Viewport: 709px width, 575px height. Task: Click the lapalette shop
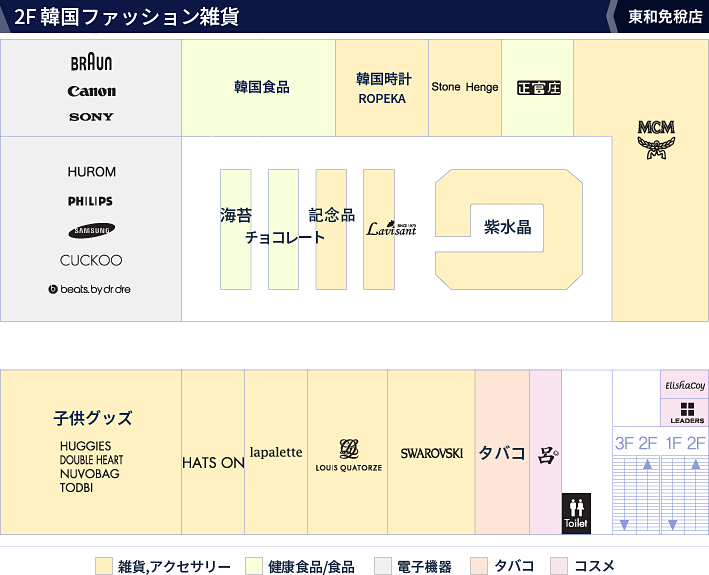click(276, 452)
